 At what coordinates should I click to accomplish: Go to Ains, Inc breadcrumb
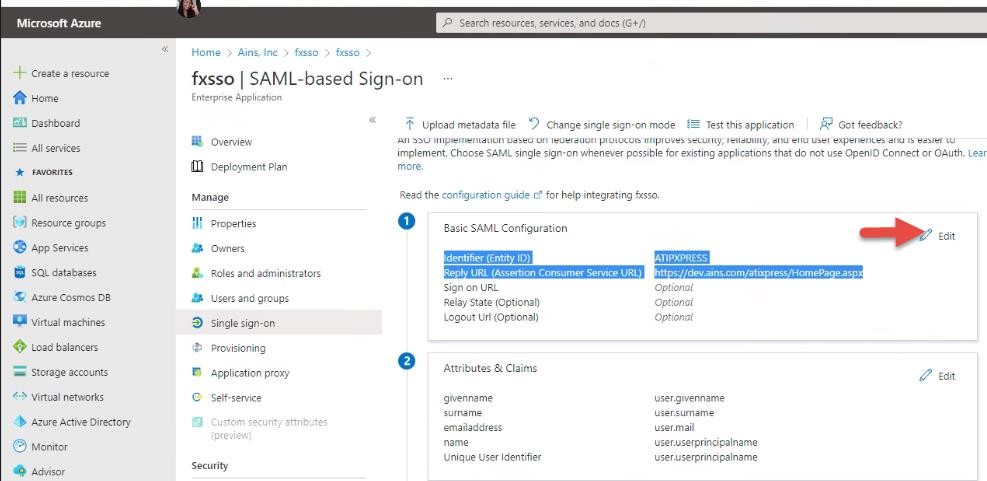click(257, 52)
